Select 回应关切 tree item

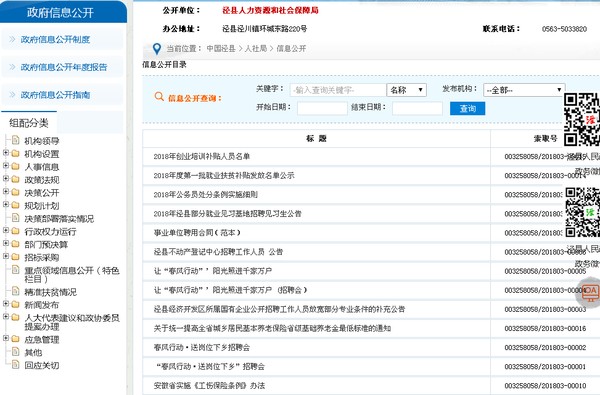(x=42, y=365)
